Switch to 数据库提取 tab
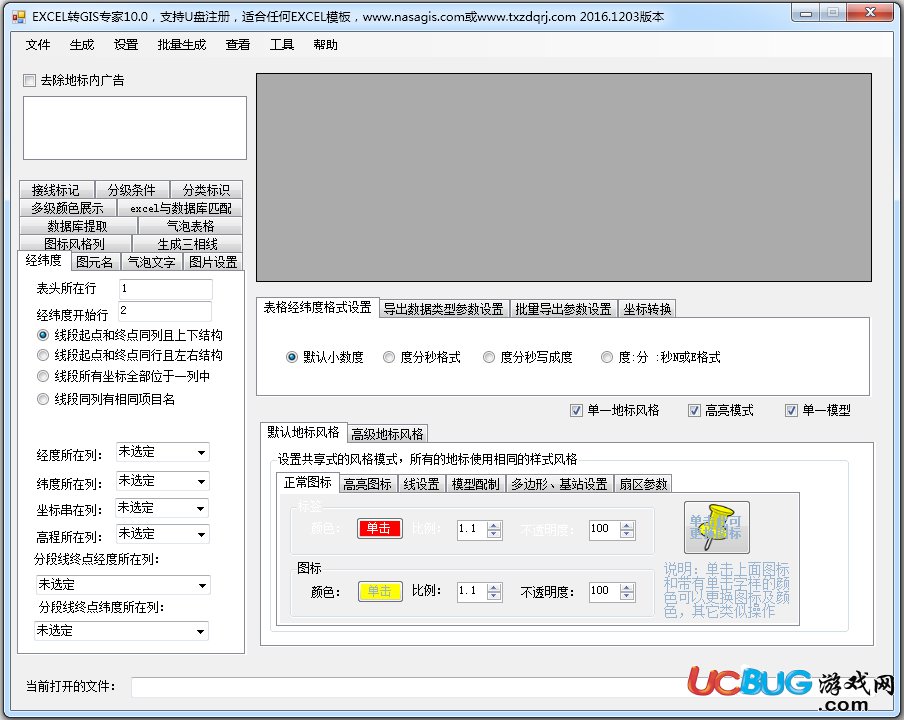Screen dimensions: 904x720 (x=78, y=225)
